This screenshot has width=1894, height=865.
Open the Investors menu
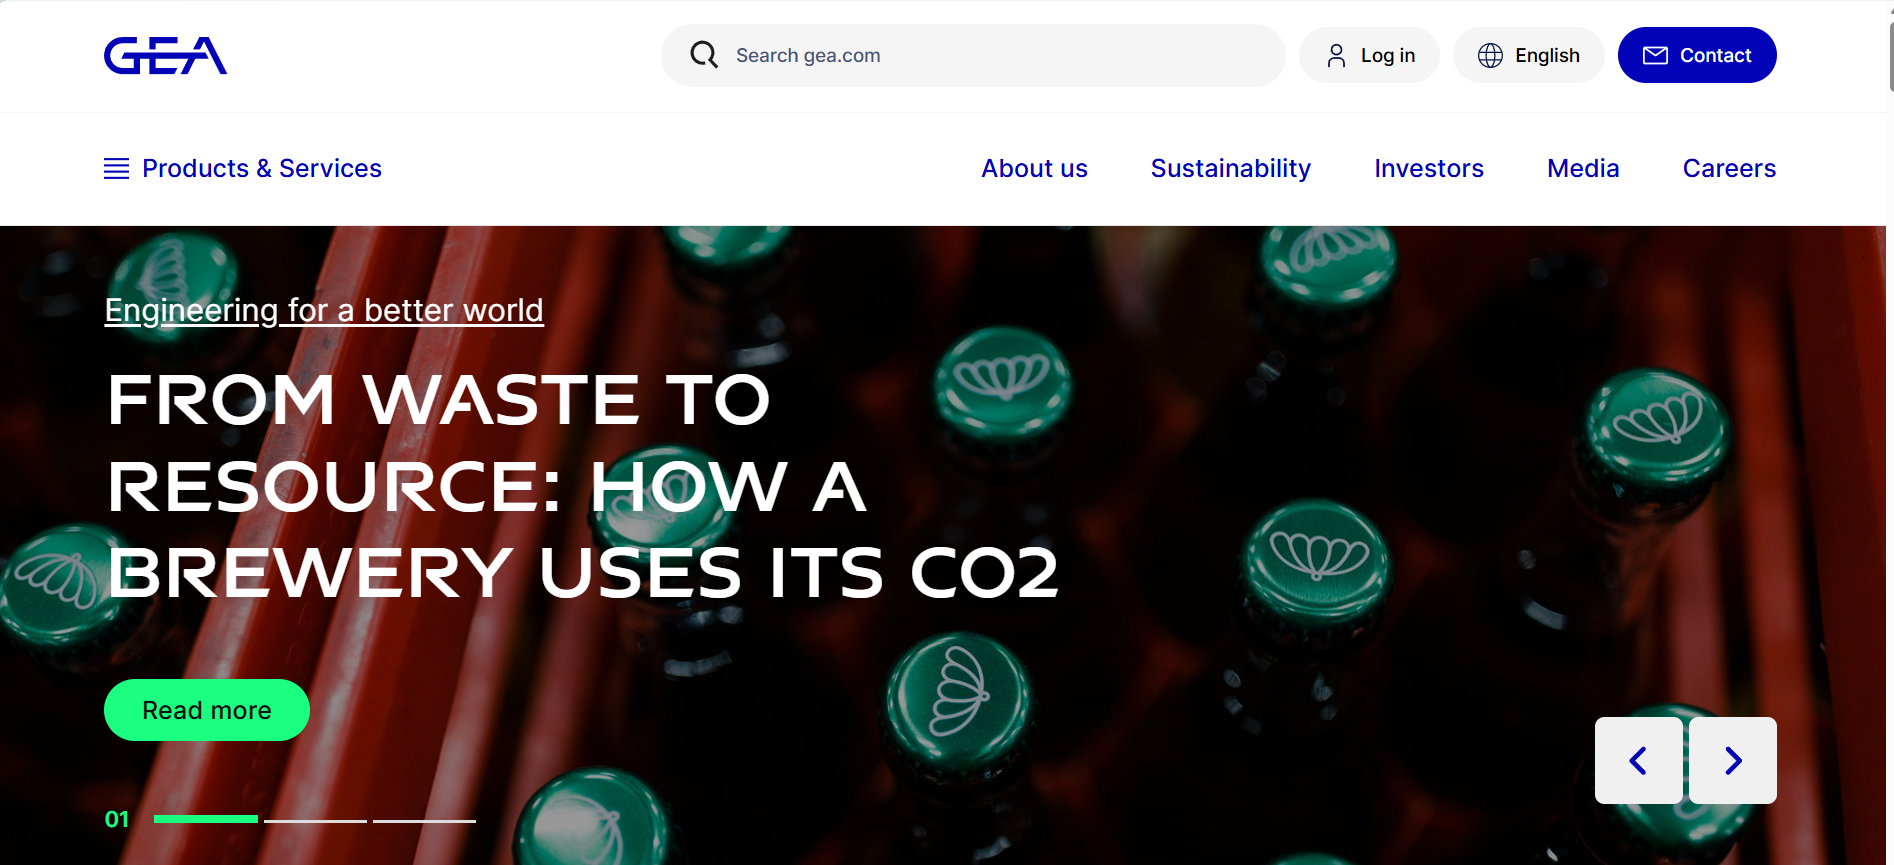[x=1428, y=169]
